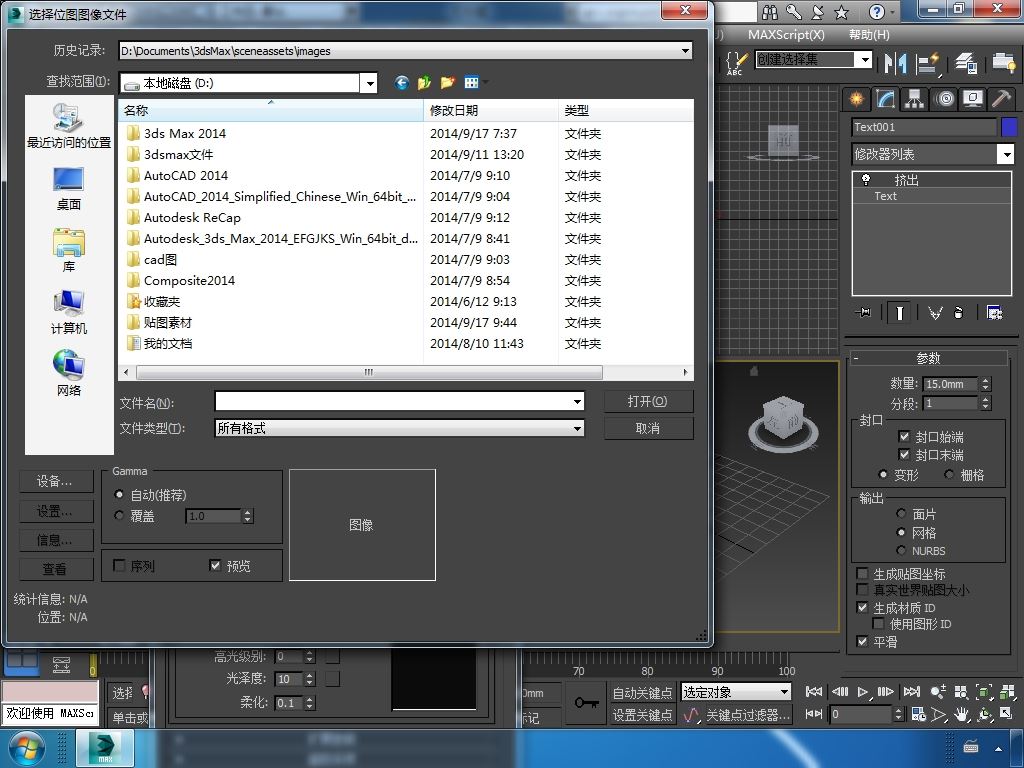Click the Play Animation button
This screenshot has width=1024, height=768.
click(863, 692)
